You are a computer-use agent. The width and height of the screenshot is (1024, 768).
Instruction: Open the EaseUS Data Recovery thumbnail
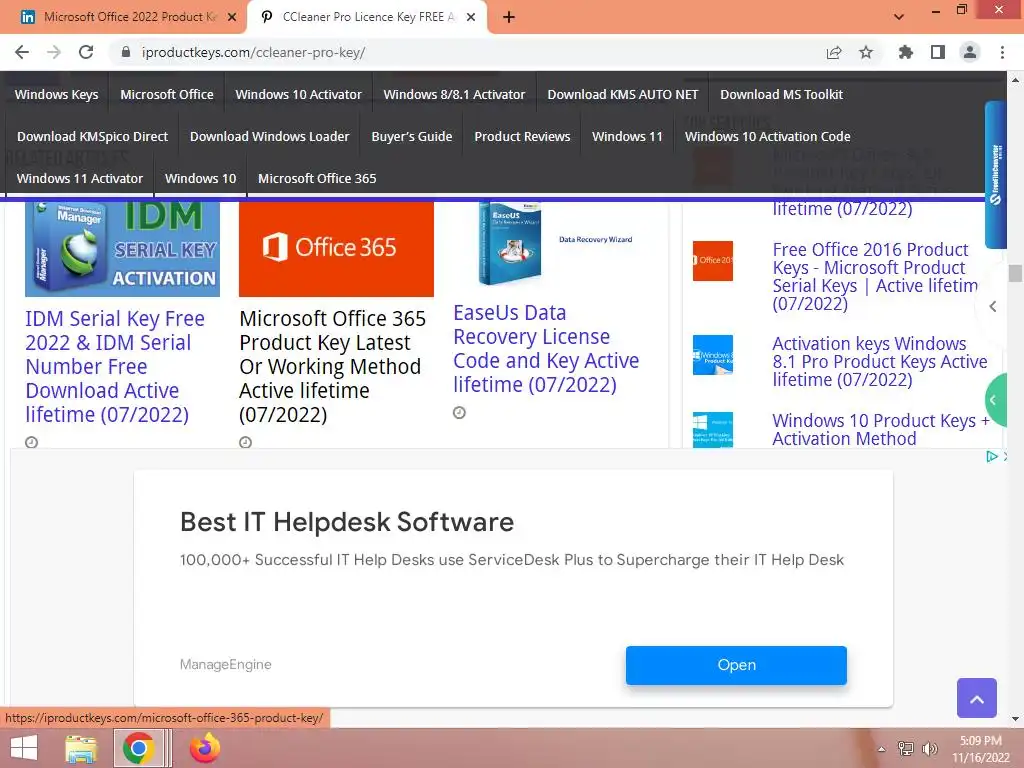coord(551,245)
